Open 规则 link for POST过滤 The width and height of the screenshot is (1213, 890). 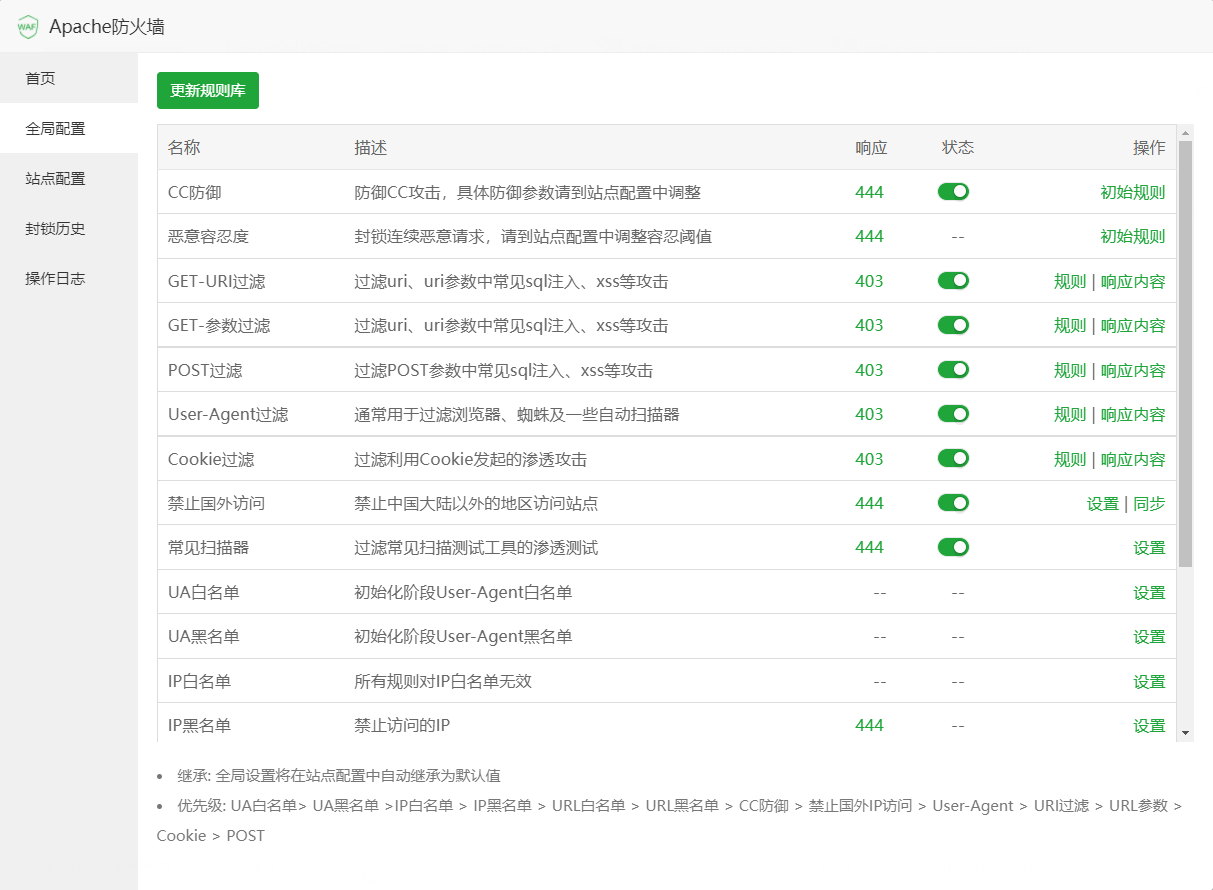point(1070,370)
